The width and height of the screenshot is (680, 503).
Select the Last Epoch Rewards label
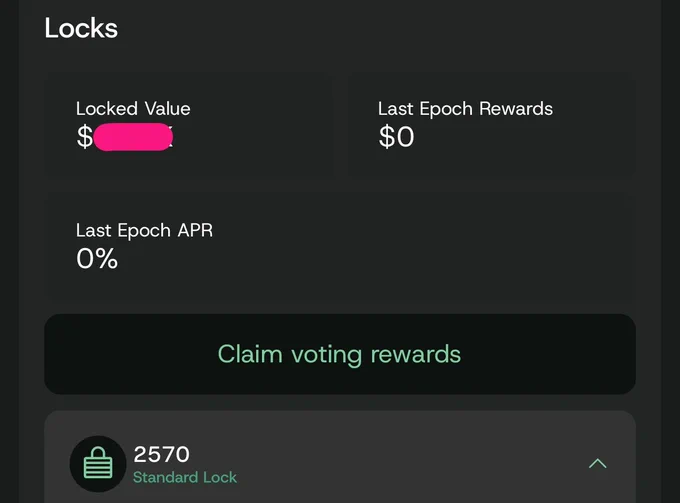point(465,108)
